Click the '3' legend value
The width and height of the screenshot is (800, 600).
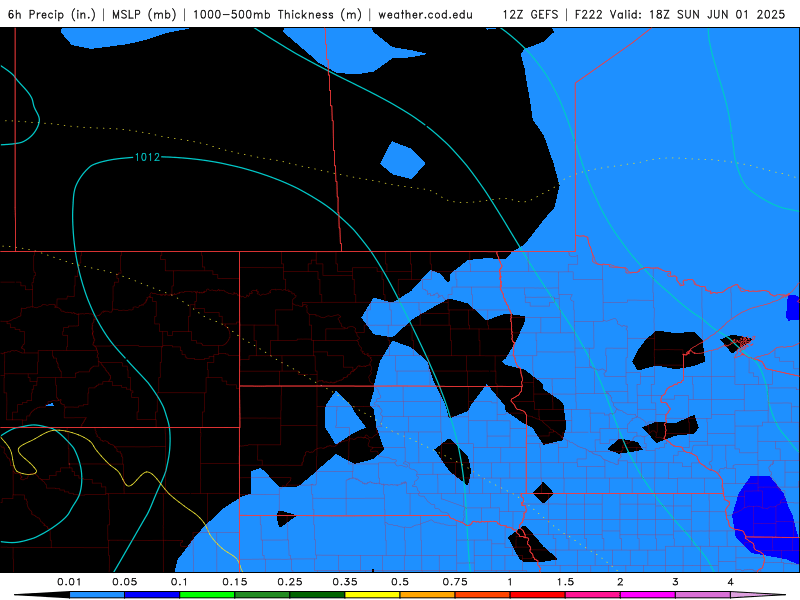coord(675,582)
